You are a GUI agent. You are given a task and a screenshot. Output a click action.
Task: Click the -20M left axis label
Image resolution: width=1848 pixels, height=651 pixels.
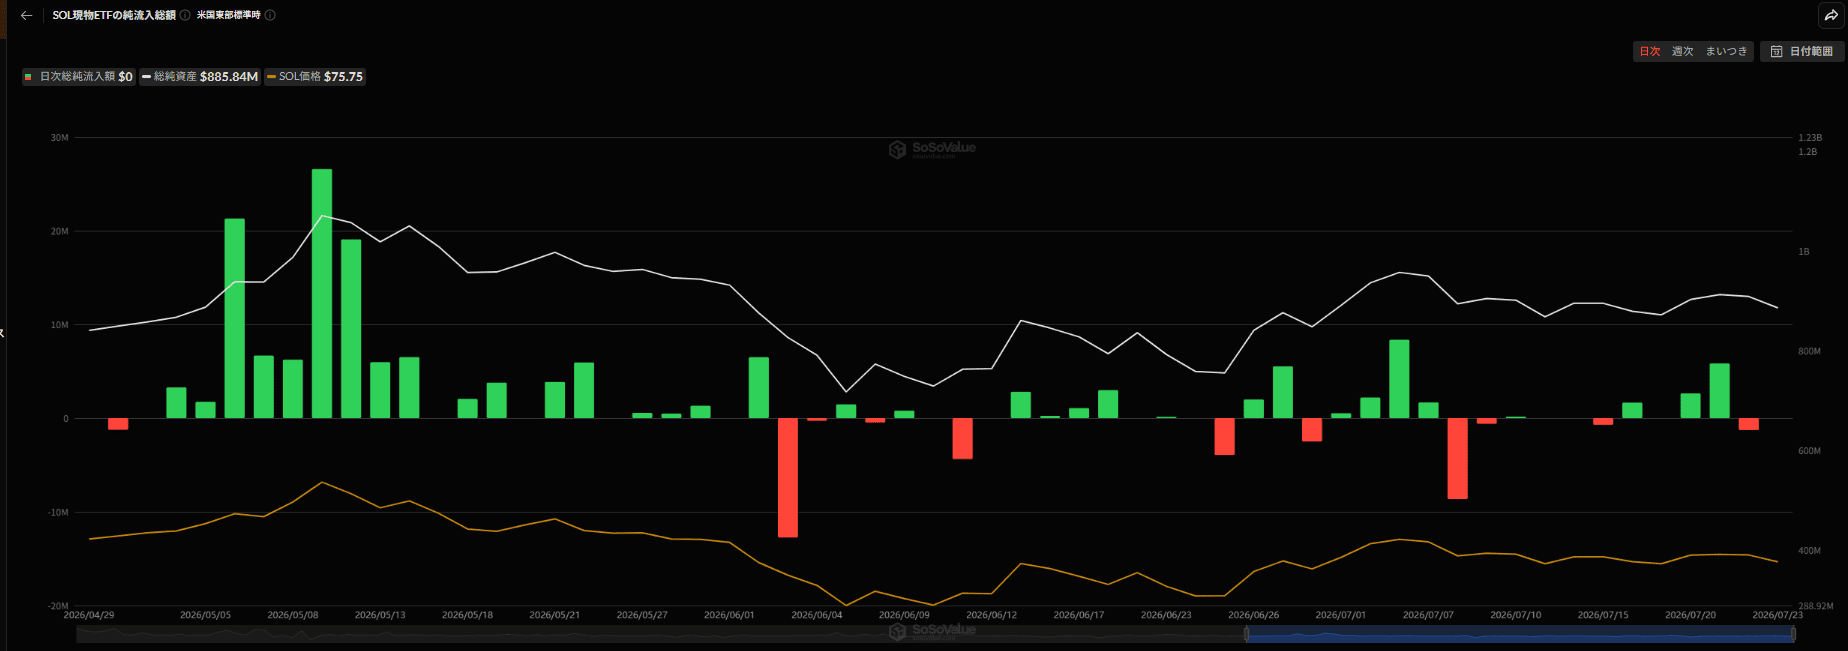(58, 606)
